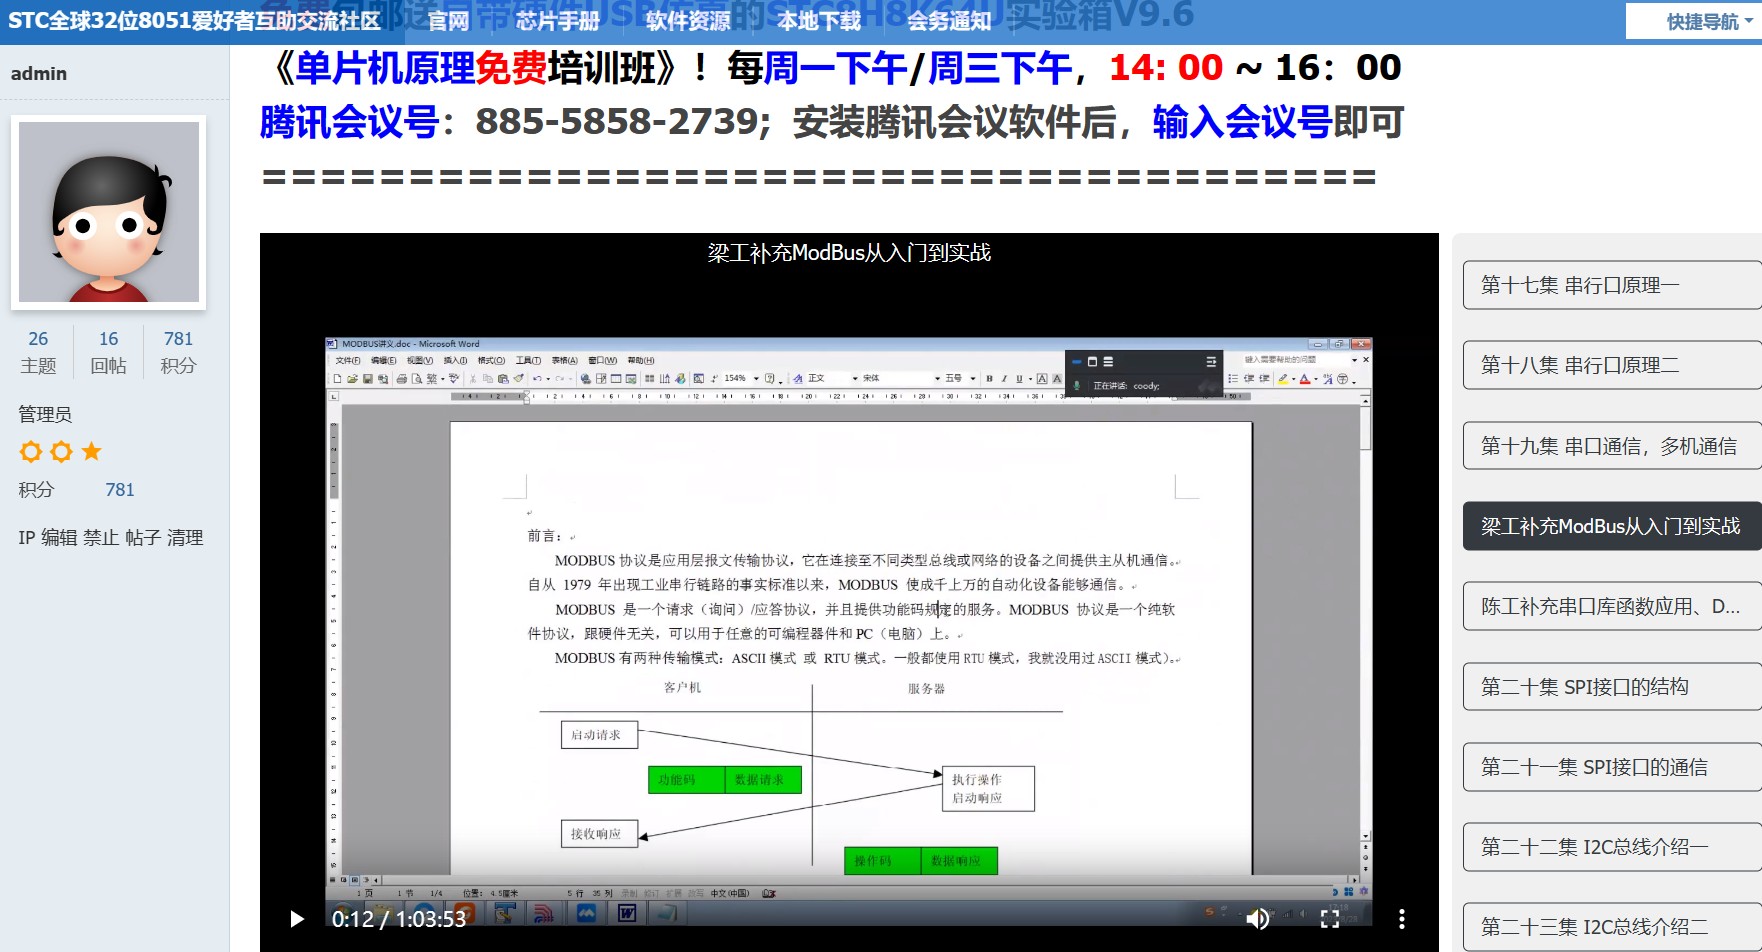The width and height of the screenshot is (1762, 952).
Task: Open the 快捷导航 dropdown
Action: point(1709,22)
